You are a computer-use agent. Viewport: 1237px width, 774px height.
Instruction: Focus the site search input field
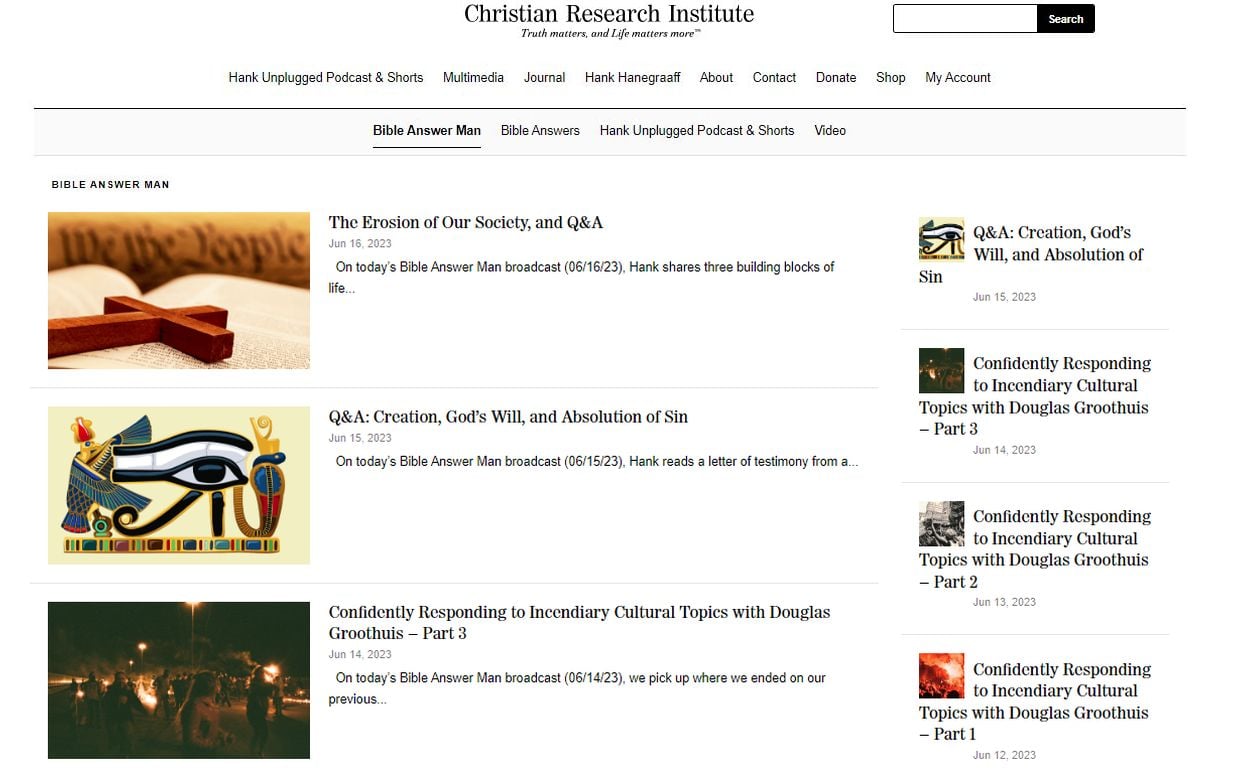coord(965,18)
